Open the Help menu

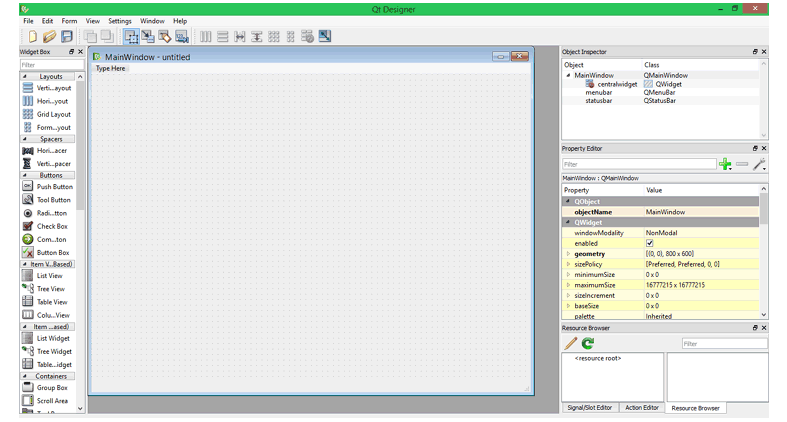pos(180,21)
